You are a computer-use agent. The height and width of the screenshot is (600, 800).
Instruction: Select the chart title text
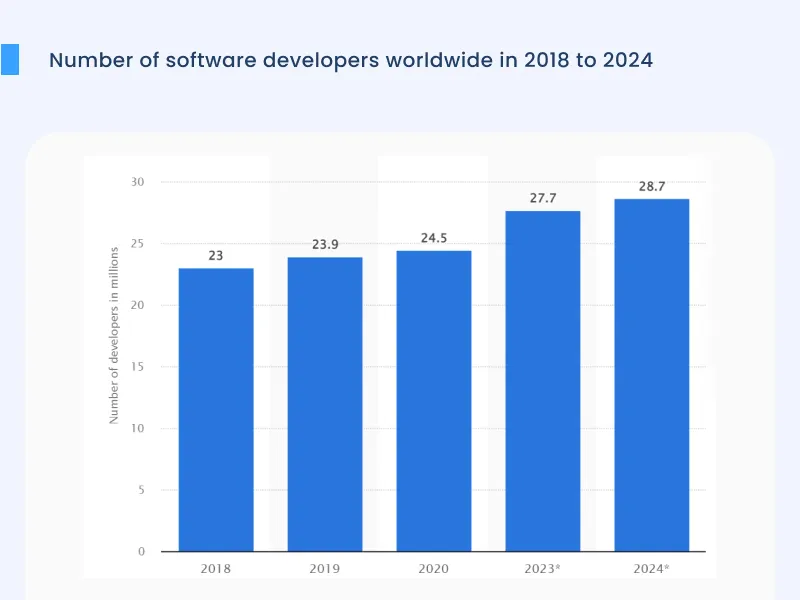tap(352, 60)
